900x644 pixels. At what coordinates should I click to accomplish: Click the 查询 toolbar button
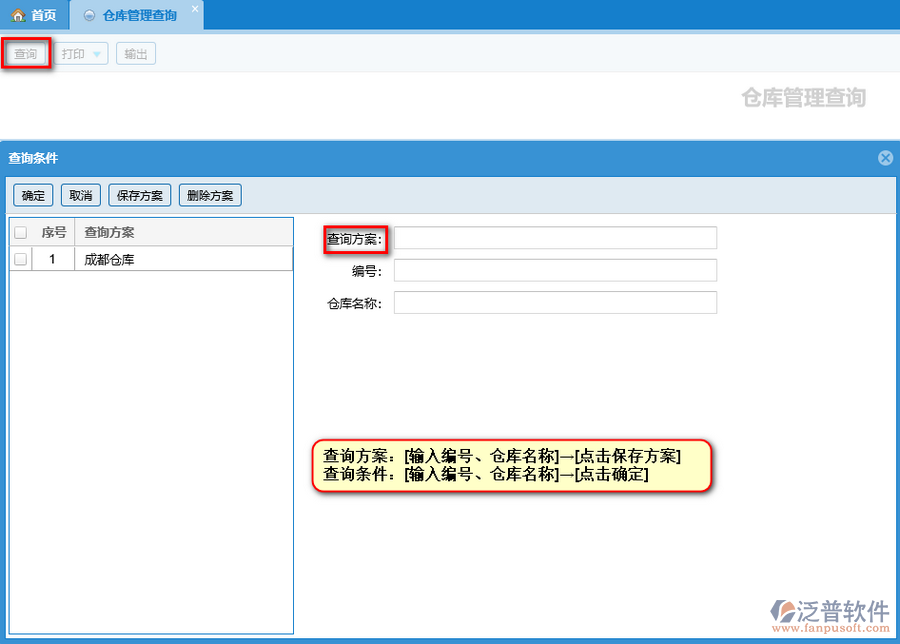coord(26,54)
